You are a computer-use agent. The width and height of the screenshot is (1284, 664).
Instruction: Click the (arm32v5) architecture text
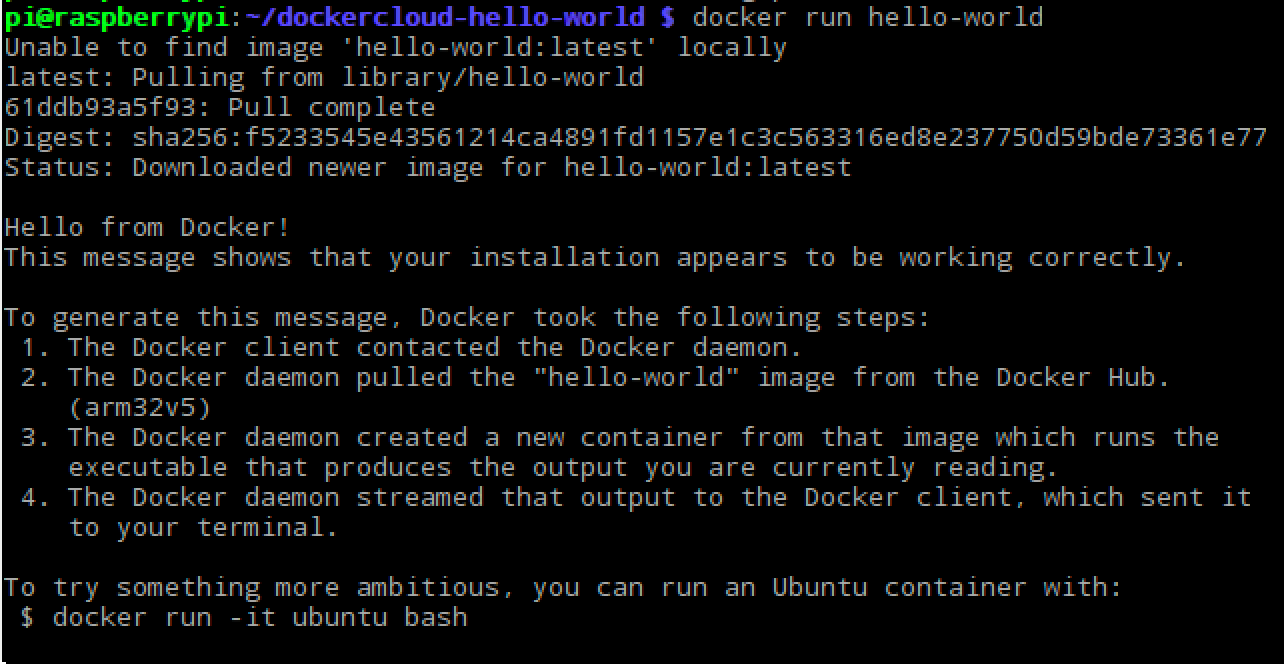coord(139,408)
